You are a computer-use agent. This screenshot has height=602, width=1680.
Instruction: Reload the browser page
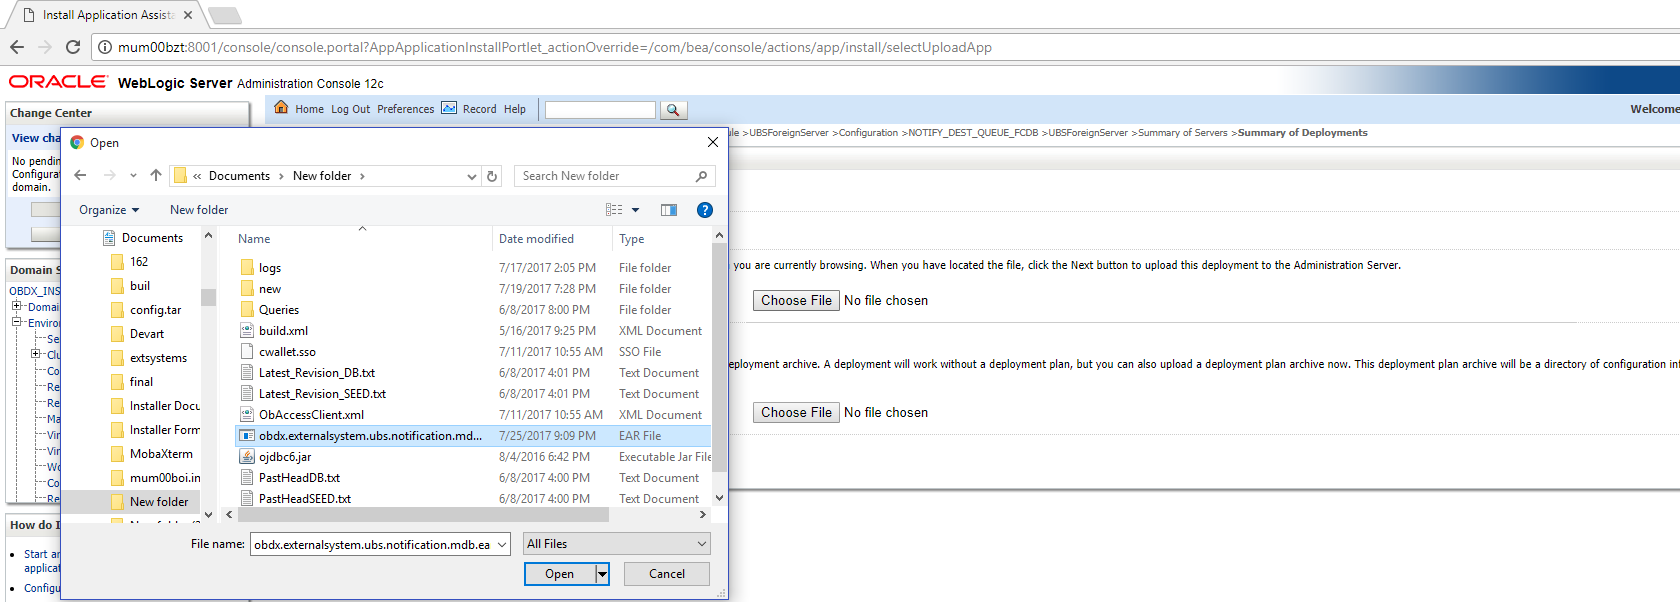[x=73, y=47]
